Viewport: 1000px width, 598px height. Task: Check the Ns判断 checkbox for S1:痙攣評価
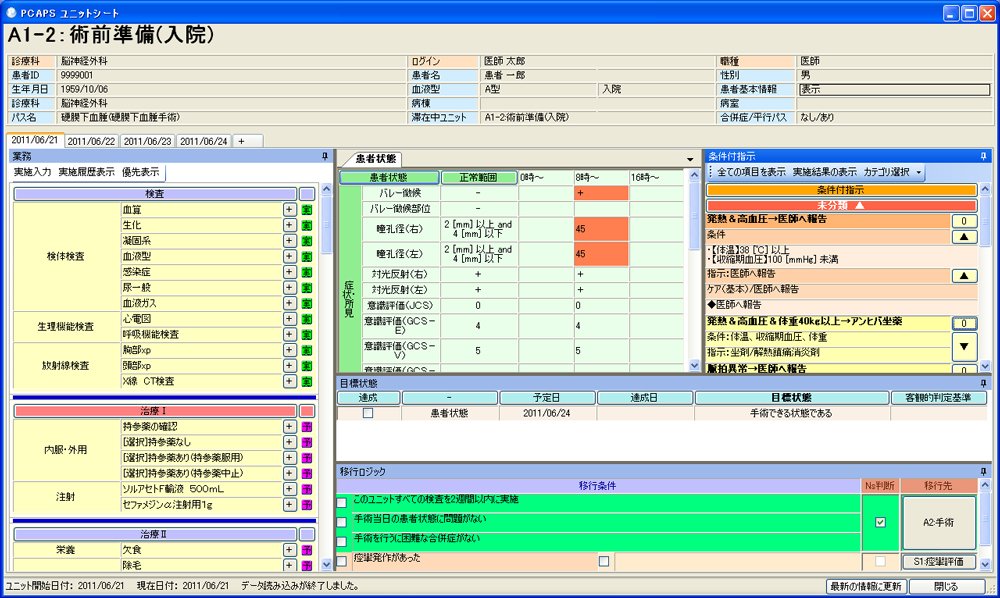point(880,561)
